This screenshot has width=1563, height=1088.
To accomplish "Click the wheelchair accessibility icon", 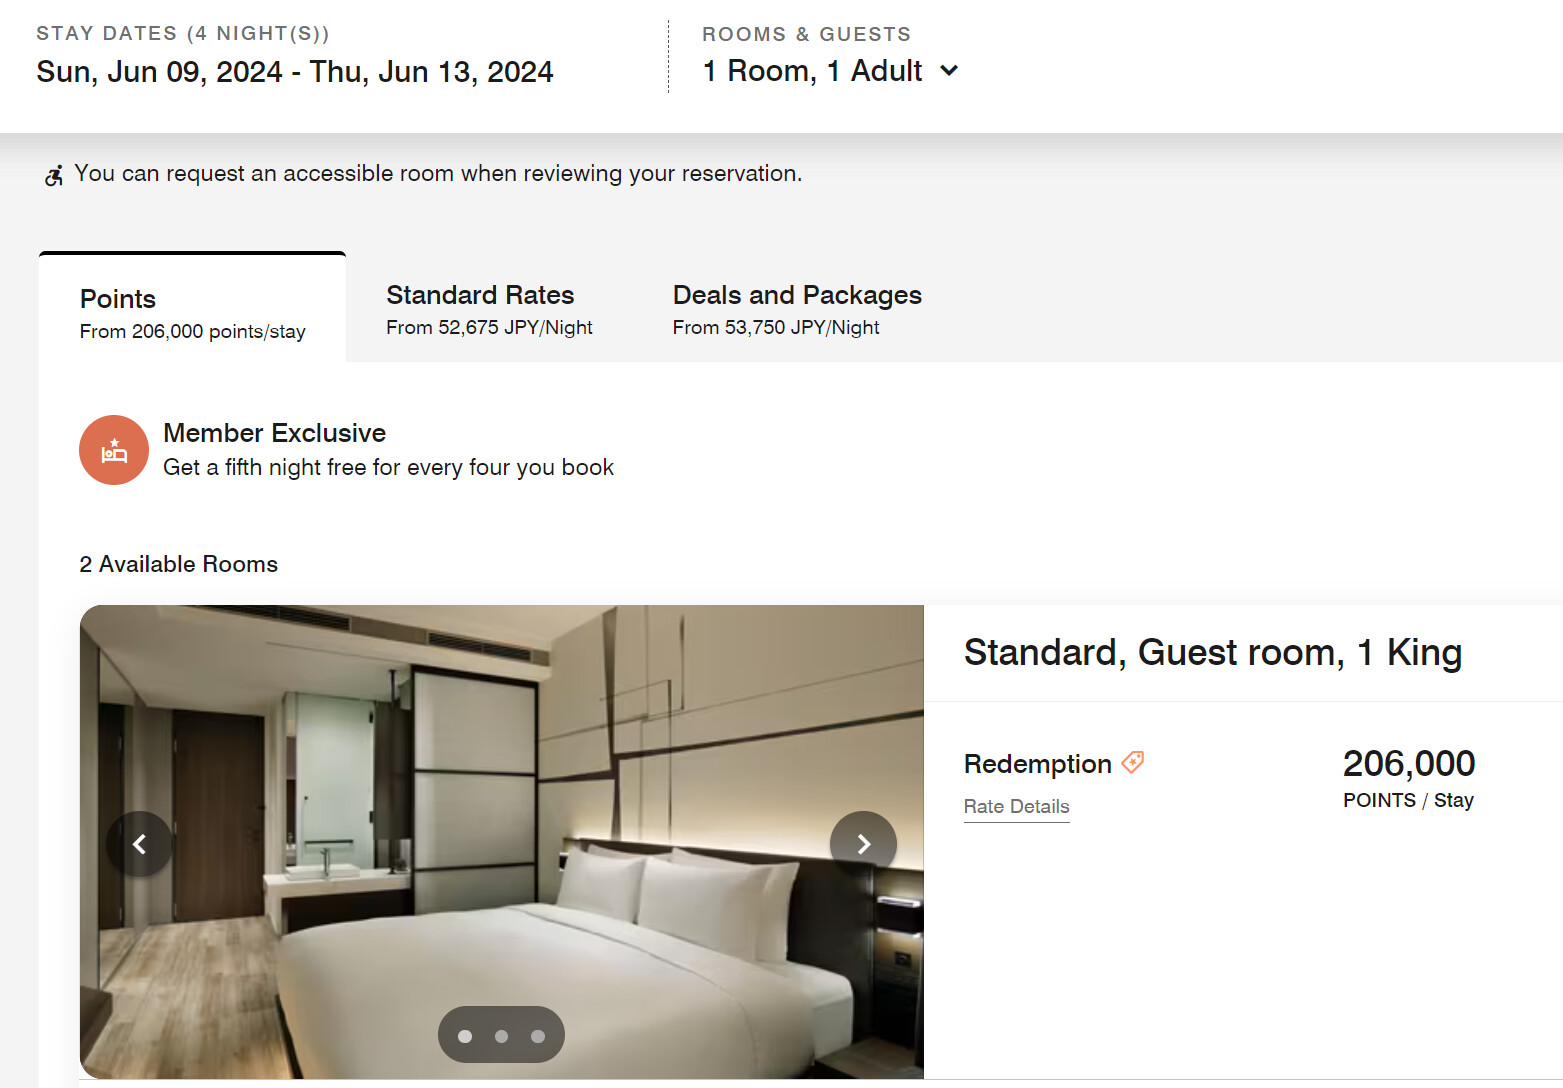I will click(54, 176).
